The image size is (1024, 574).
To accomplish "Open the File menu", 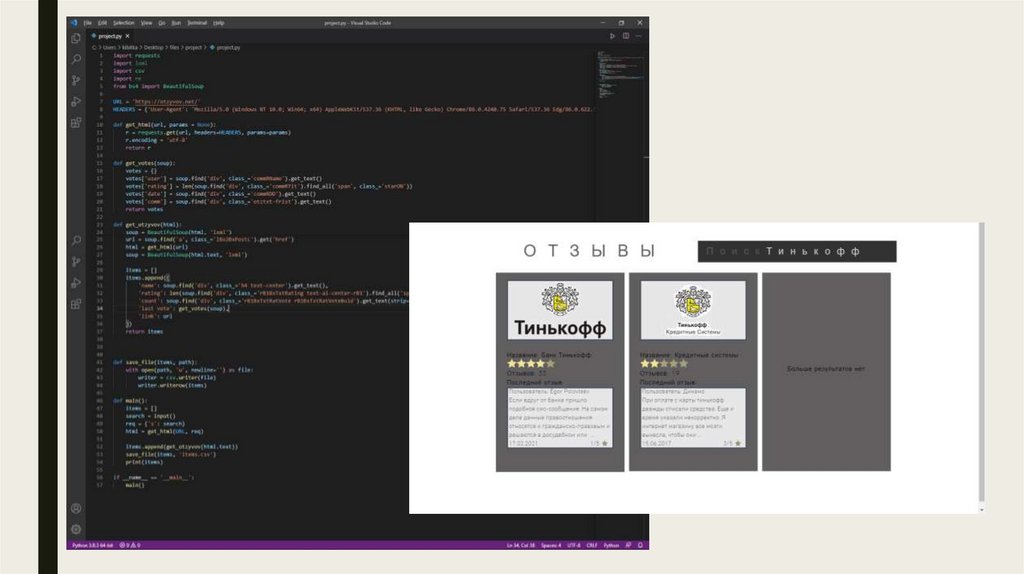I will tap(87, 22).
